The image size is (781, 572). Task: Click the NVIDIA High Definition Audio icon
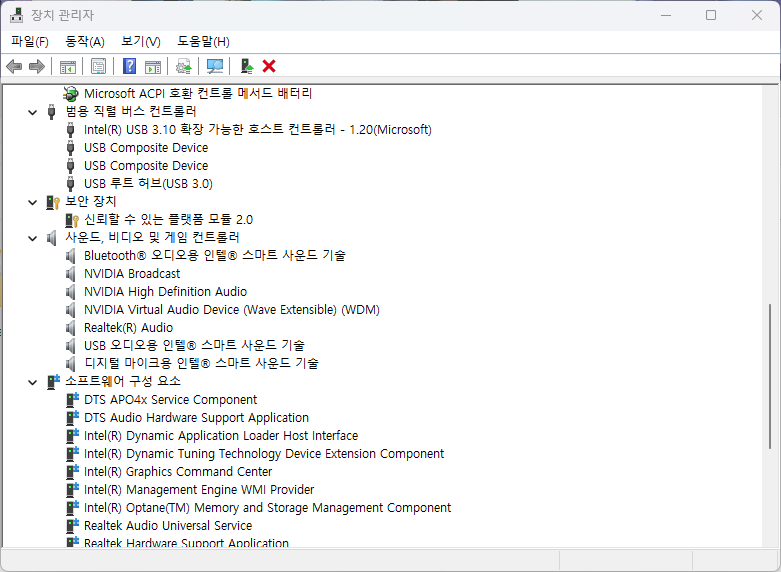click(x=71, y=291)
